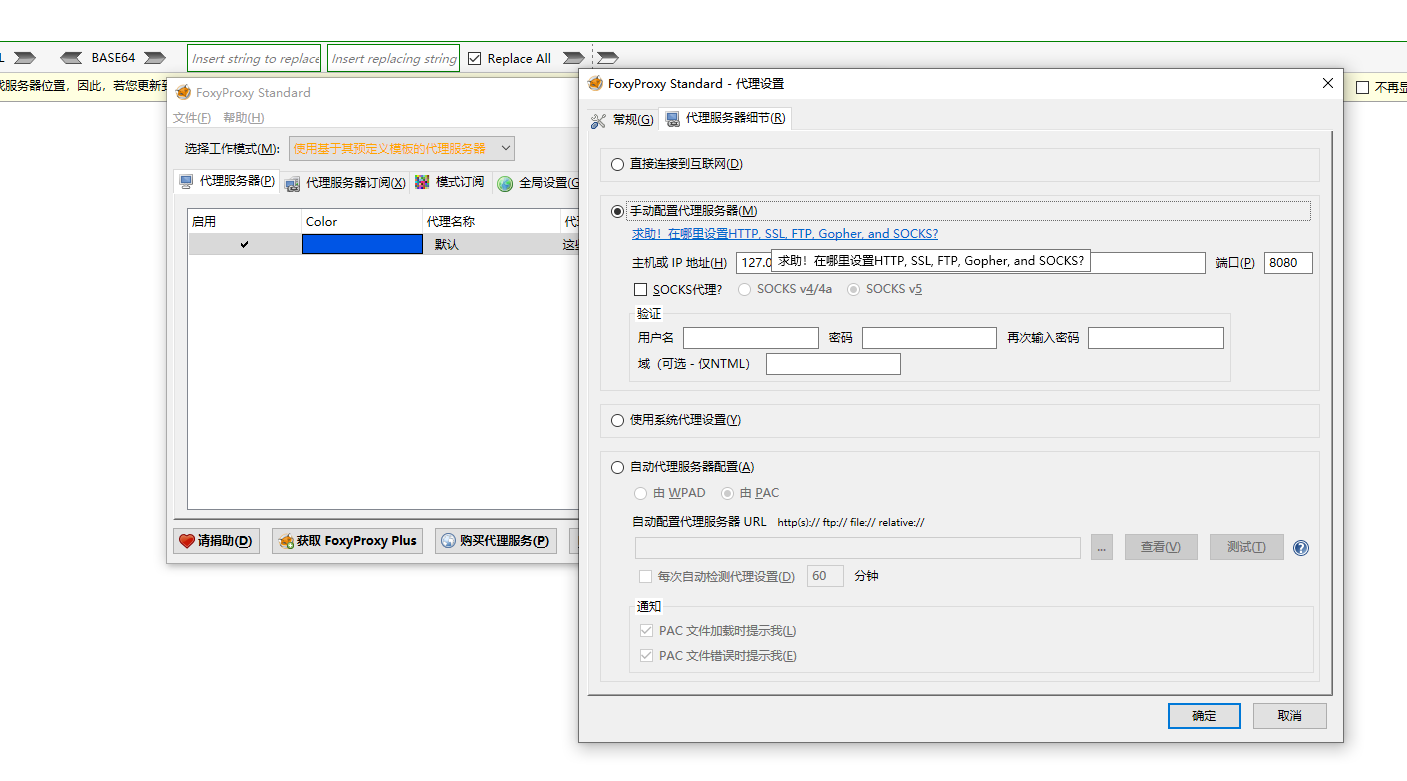The height and width of the screenshot is (781, 1407).
Task: Open the 选择工作模式 dropdown
Action: coord(402,149)
